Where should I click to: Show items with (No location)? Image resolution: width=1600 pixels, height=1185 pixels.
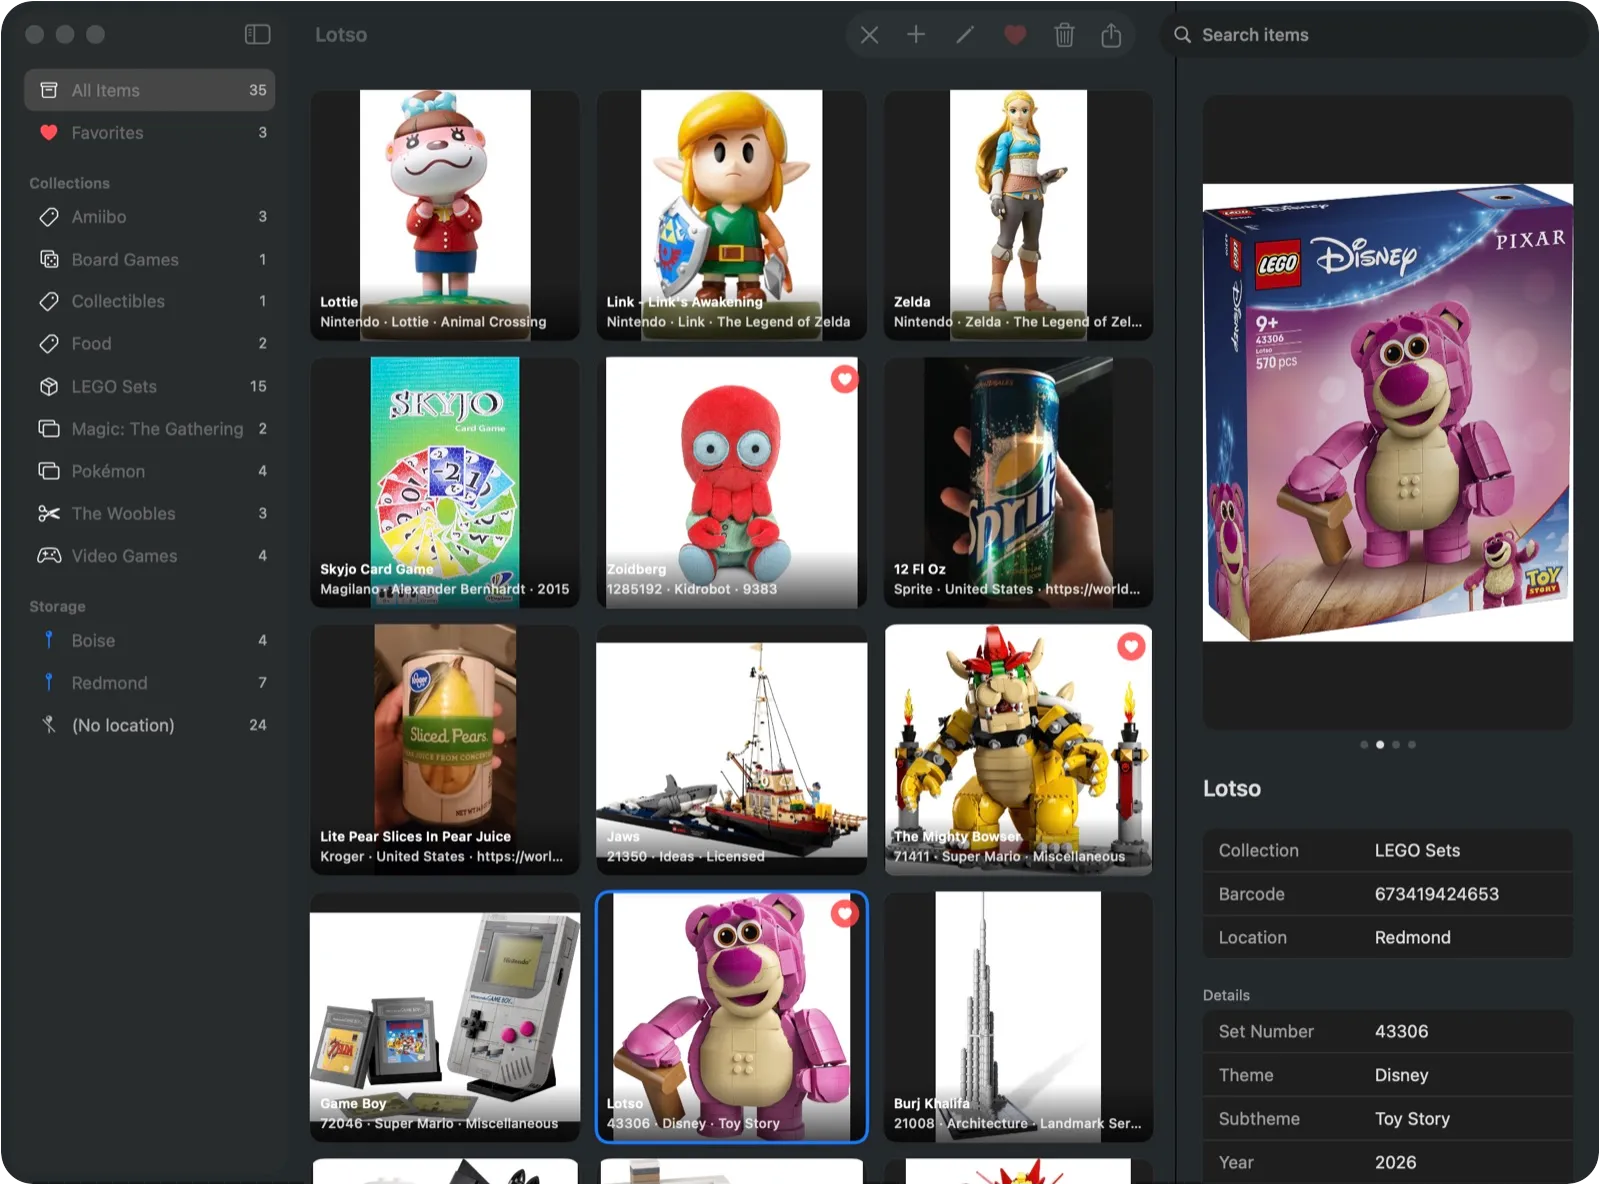point(150,726)
